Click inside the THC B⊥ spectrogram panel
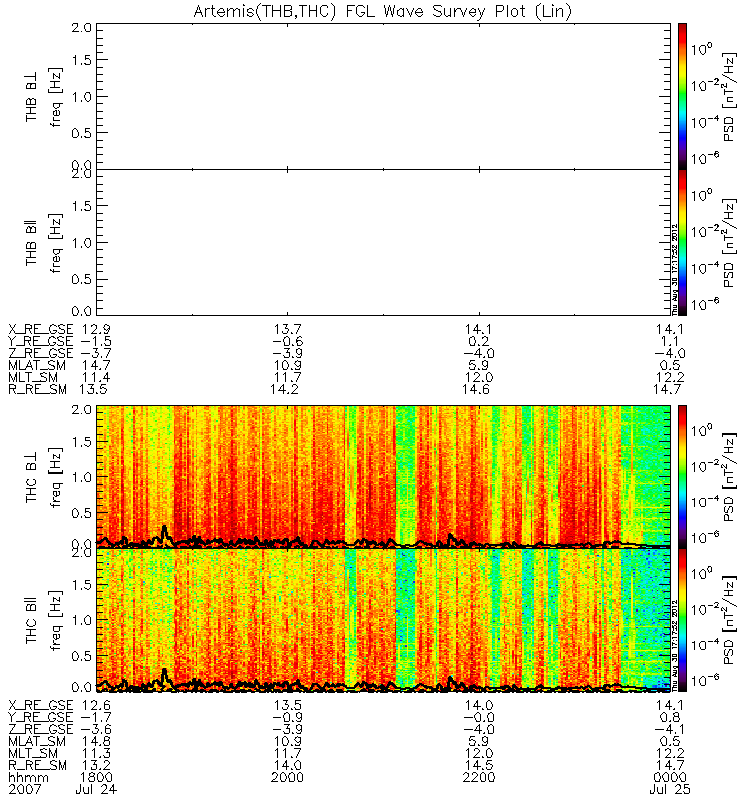The image size is (750, 800). pyautogui.click(x=383, y=477)
